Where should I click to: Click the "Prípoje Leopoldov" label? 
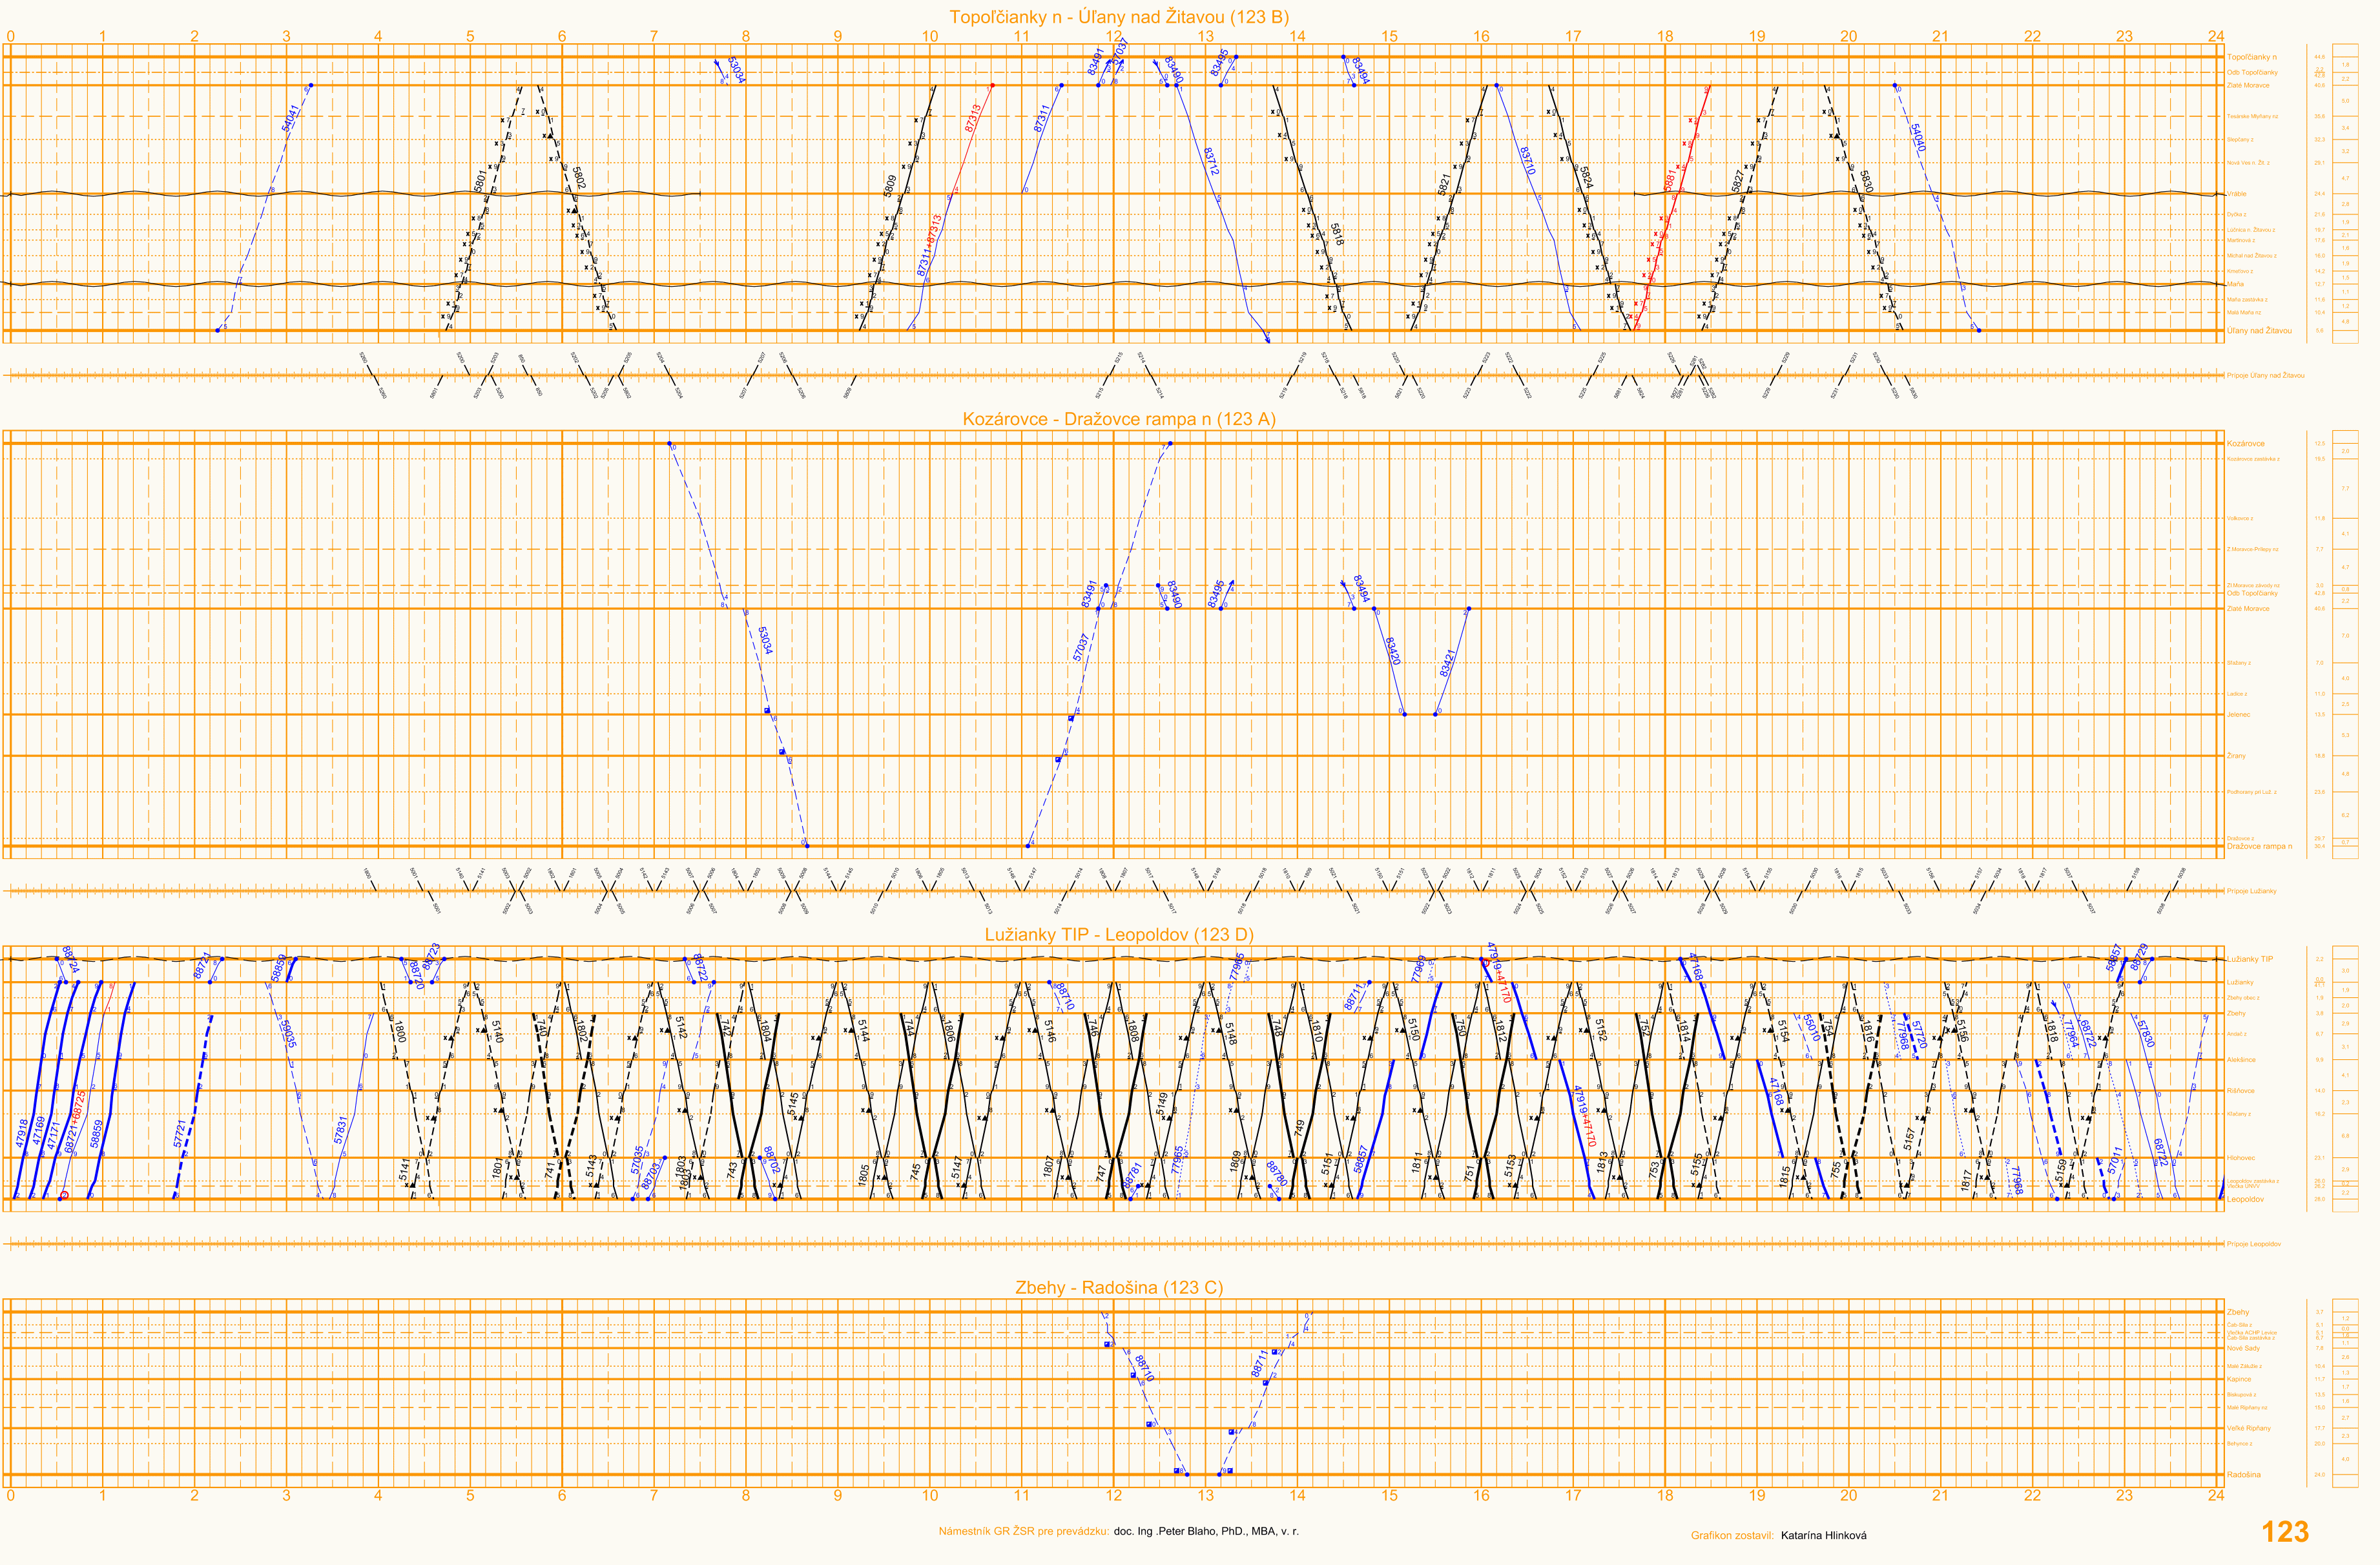click(2254, 1245)
